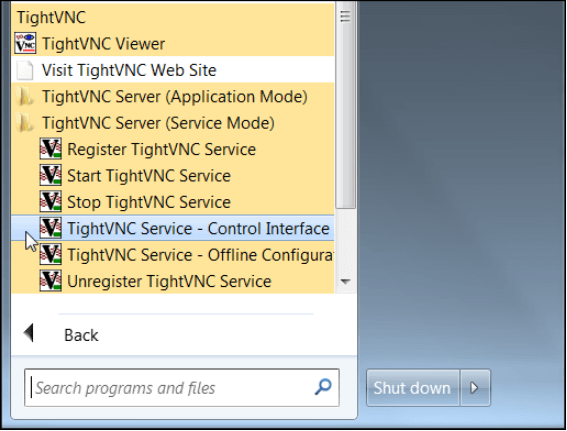Select the TightVNC folder heading
The width and height of the screenshot is (567, 431).
pos(51,17)
